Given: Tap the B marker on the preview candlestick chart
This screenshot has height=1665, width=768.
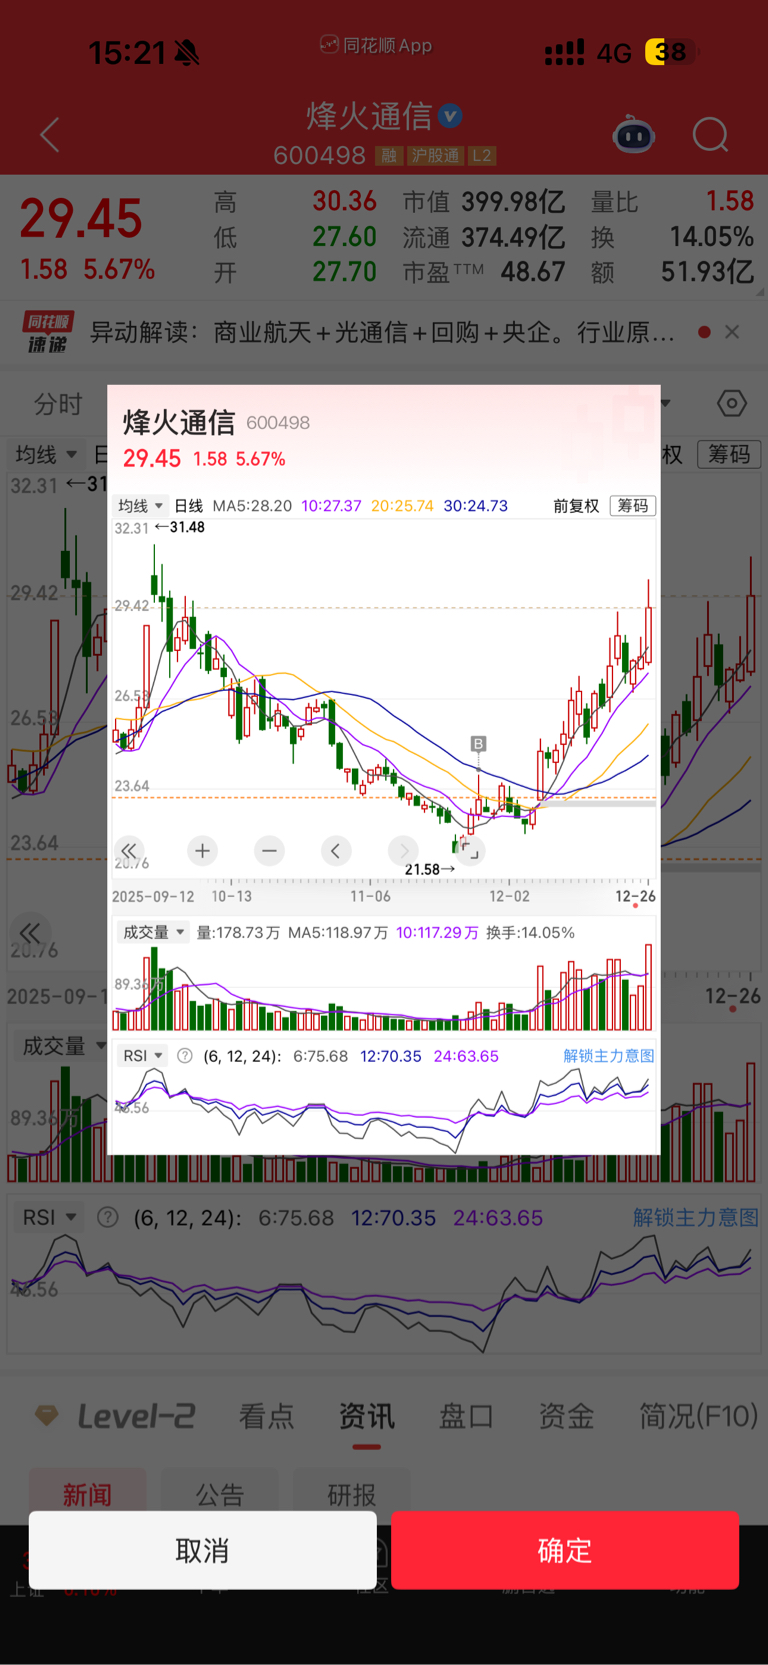Looking at the screenshot, I should point(478,744).
